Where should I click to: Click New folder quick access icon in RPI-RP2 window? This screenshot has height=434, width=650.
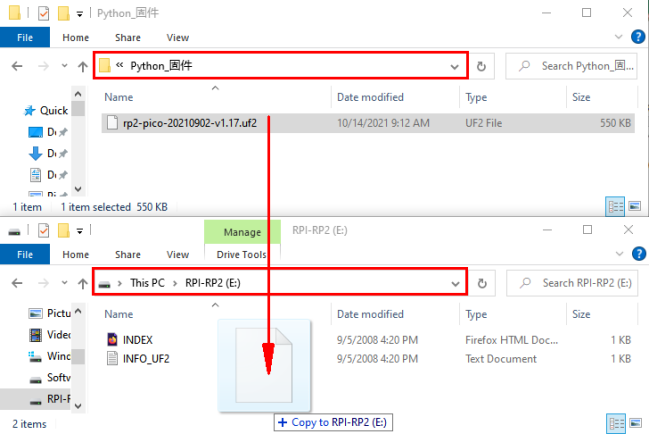(x=63, y=230)
